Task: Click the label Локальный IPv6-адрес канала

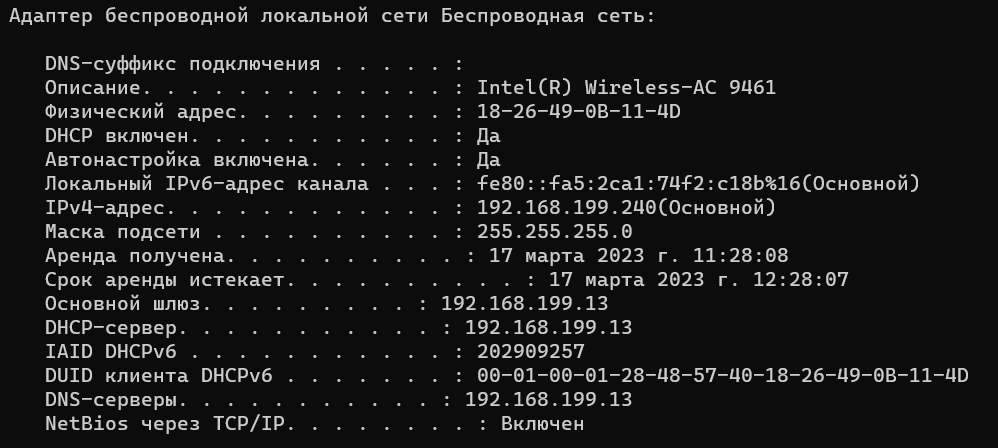Action: pyautogui.click(x=207, y=184)
